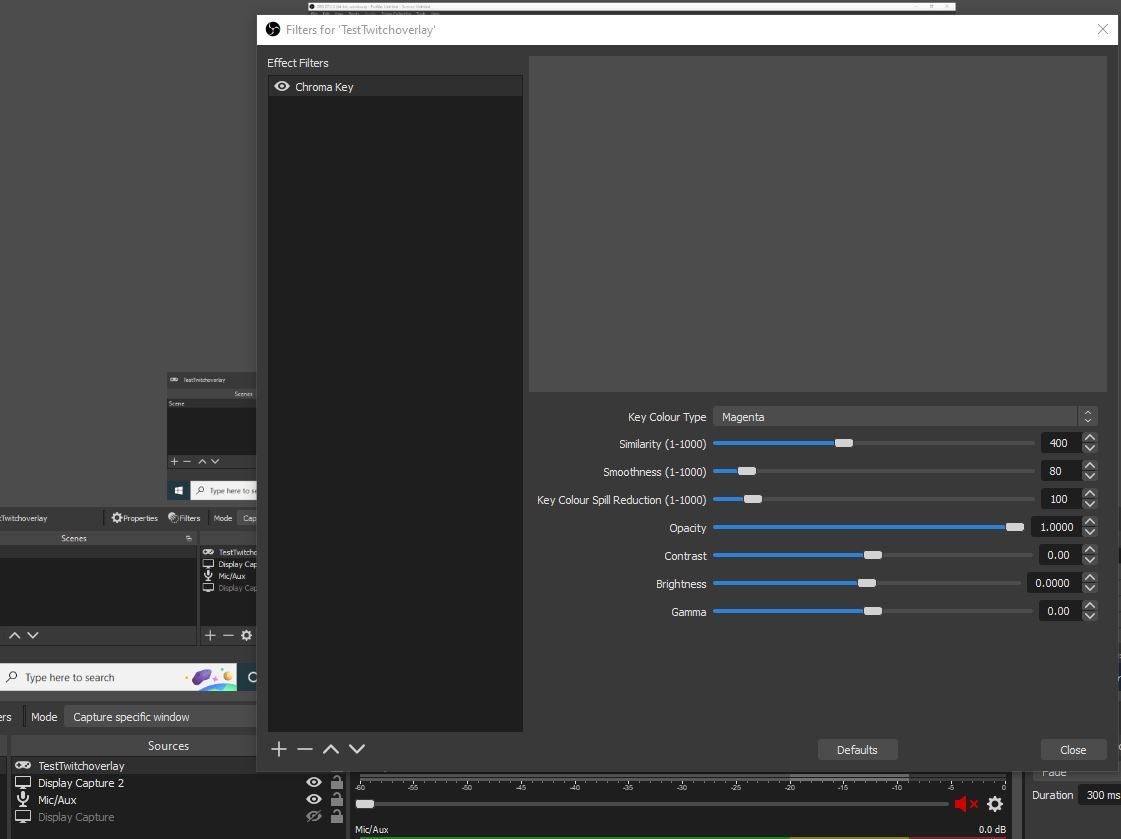Move the filter up with the up arrow icon
Image resolution: width=1121 pixels, height=839 pixels.
click(330, 748)
